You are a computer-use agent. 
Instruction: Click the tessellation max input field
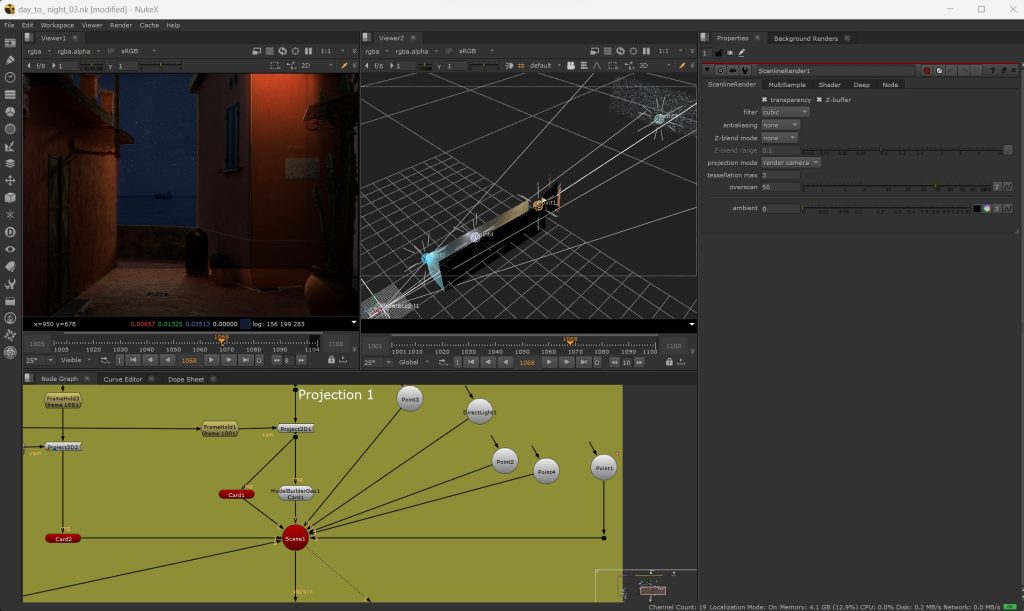click(x=780, y=175)
